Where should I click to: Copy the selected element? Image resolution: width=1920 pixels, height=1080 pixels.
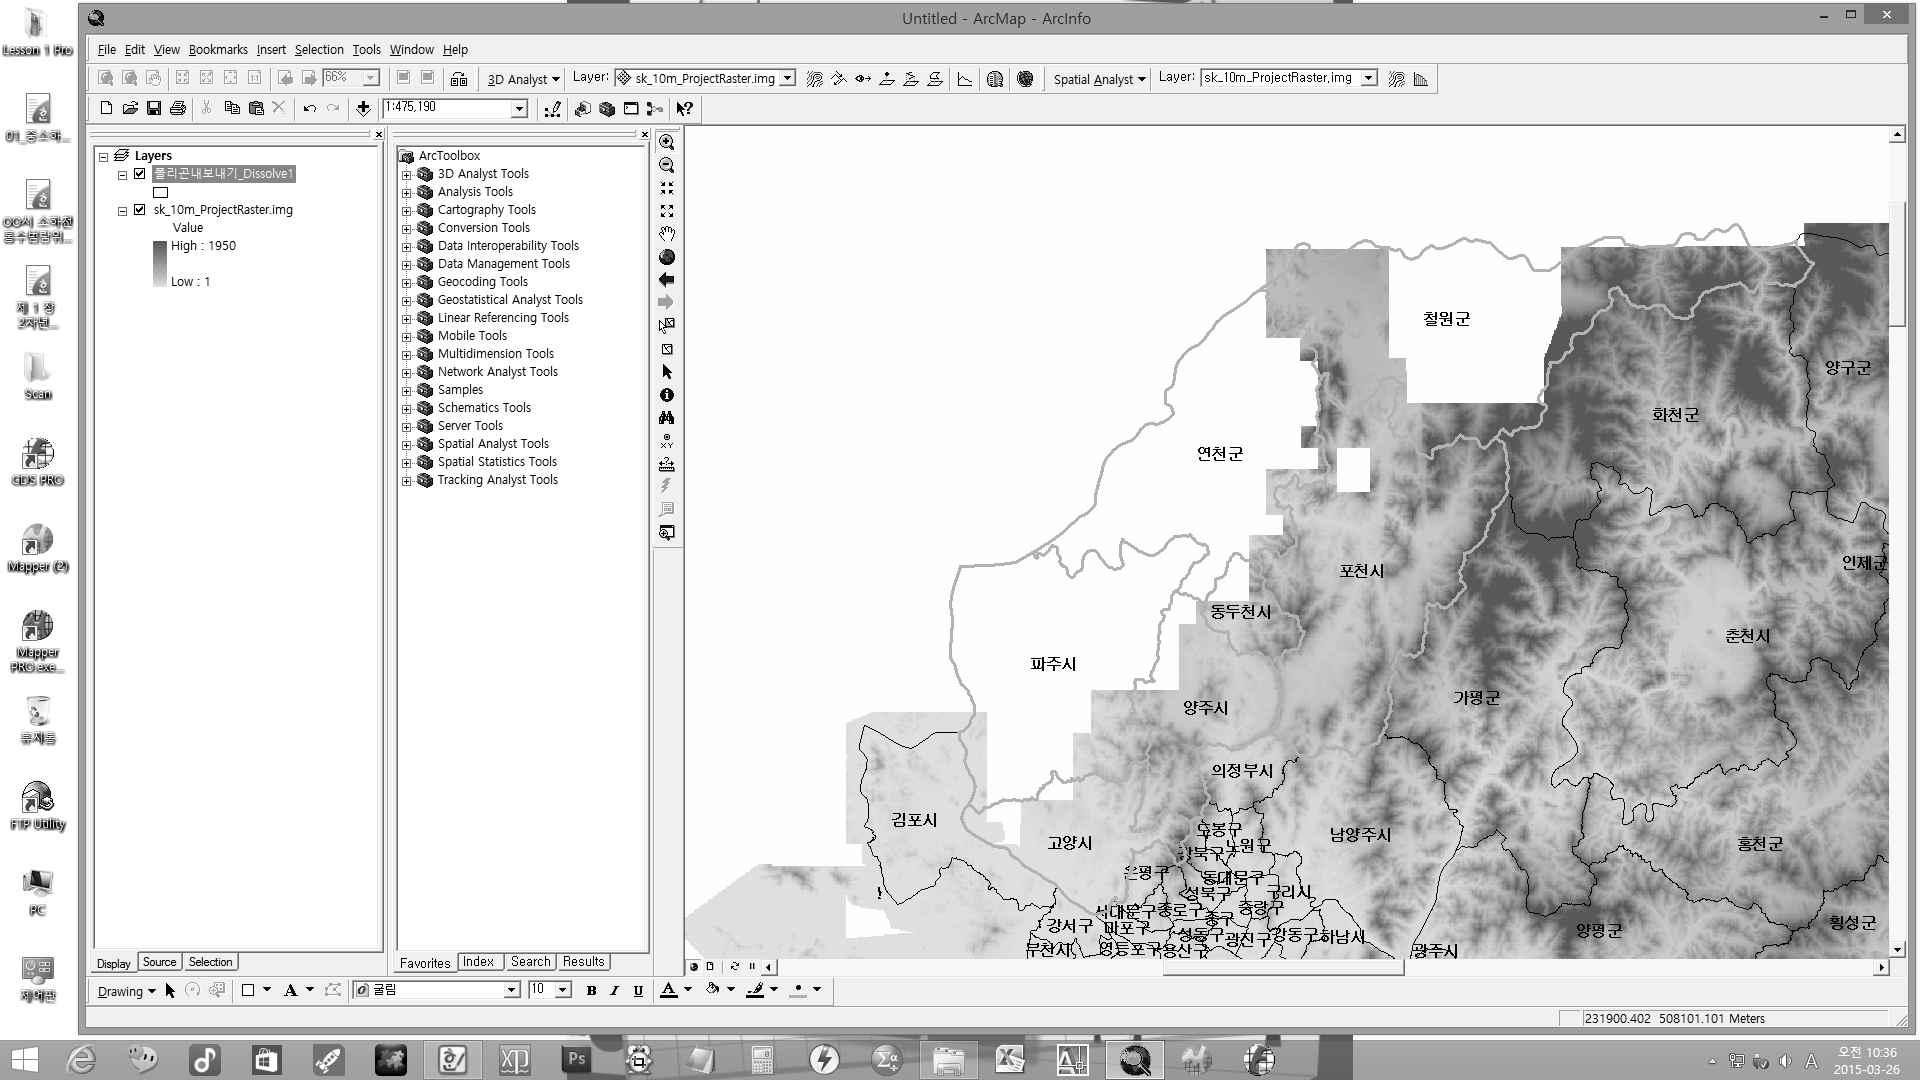click(232, 108)
